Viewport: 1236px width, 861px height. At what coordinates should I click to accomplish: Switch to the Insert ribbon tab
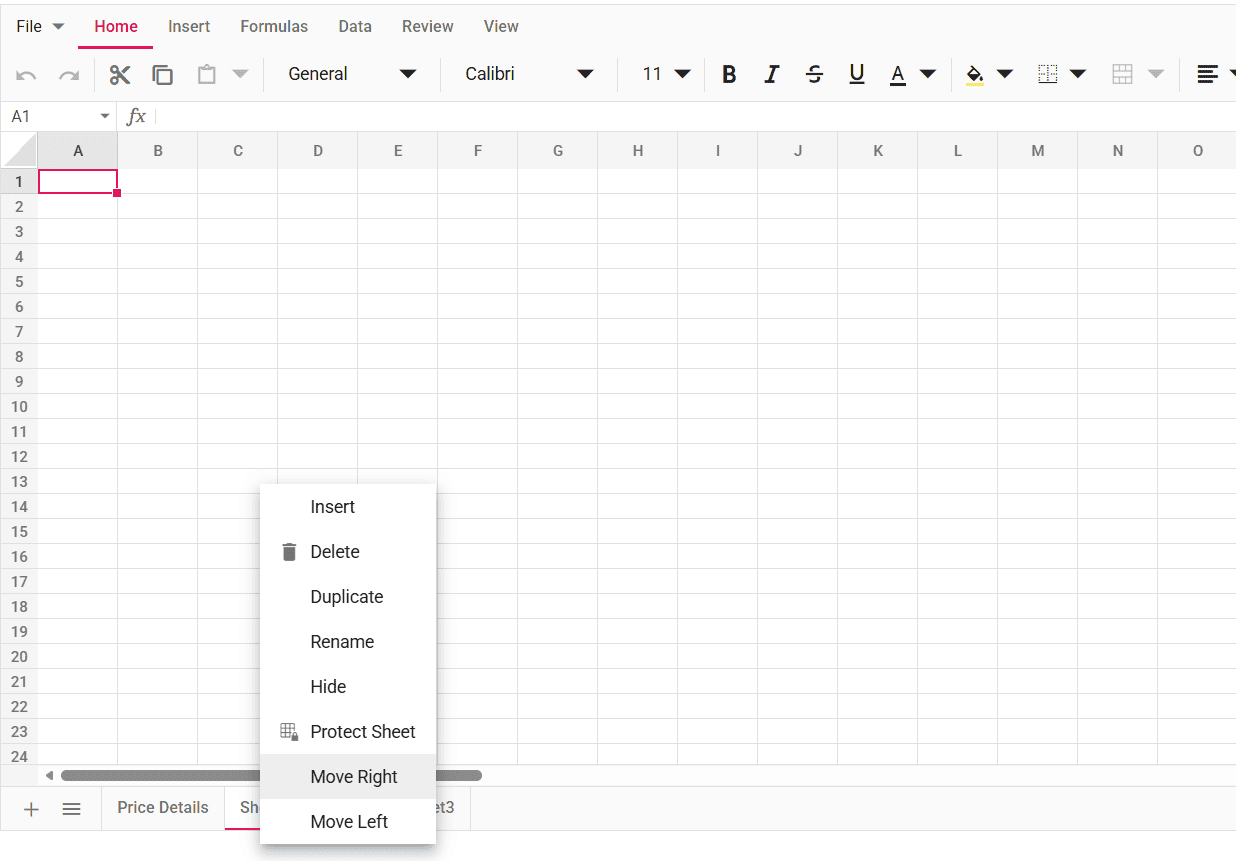tap(189, 26)
